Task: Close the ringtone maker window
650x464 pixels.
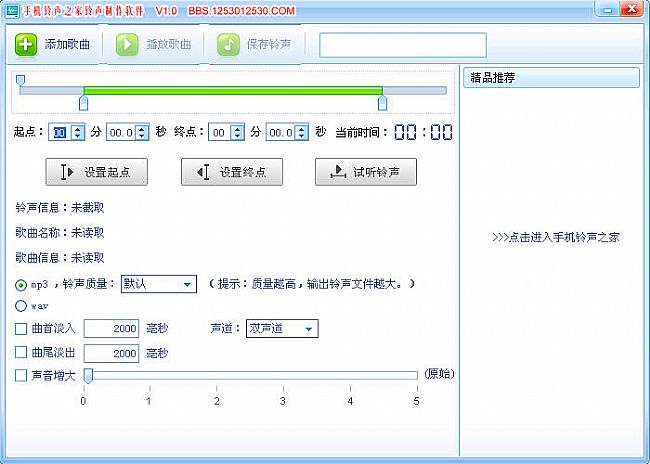Action: click(632, 10)
